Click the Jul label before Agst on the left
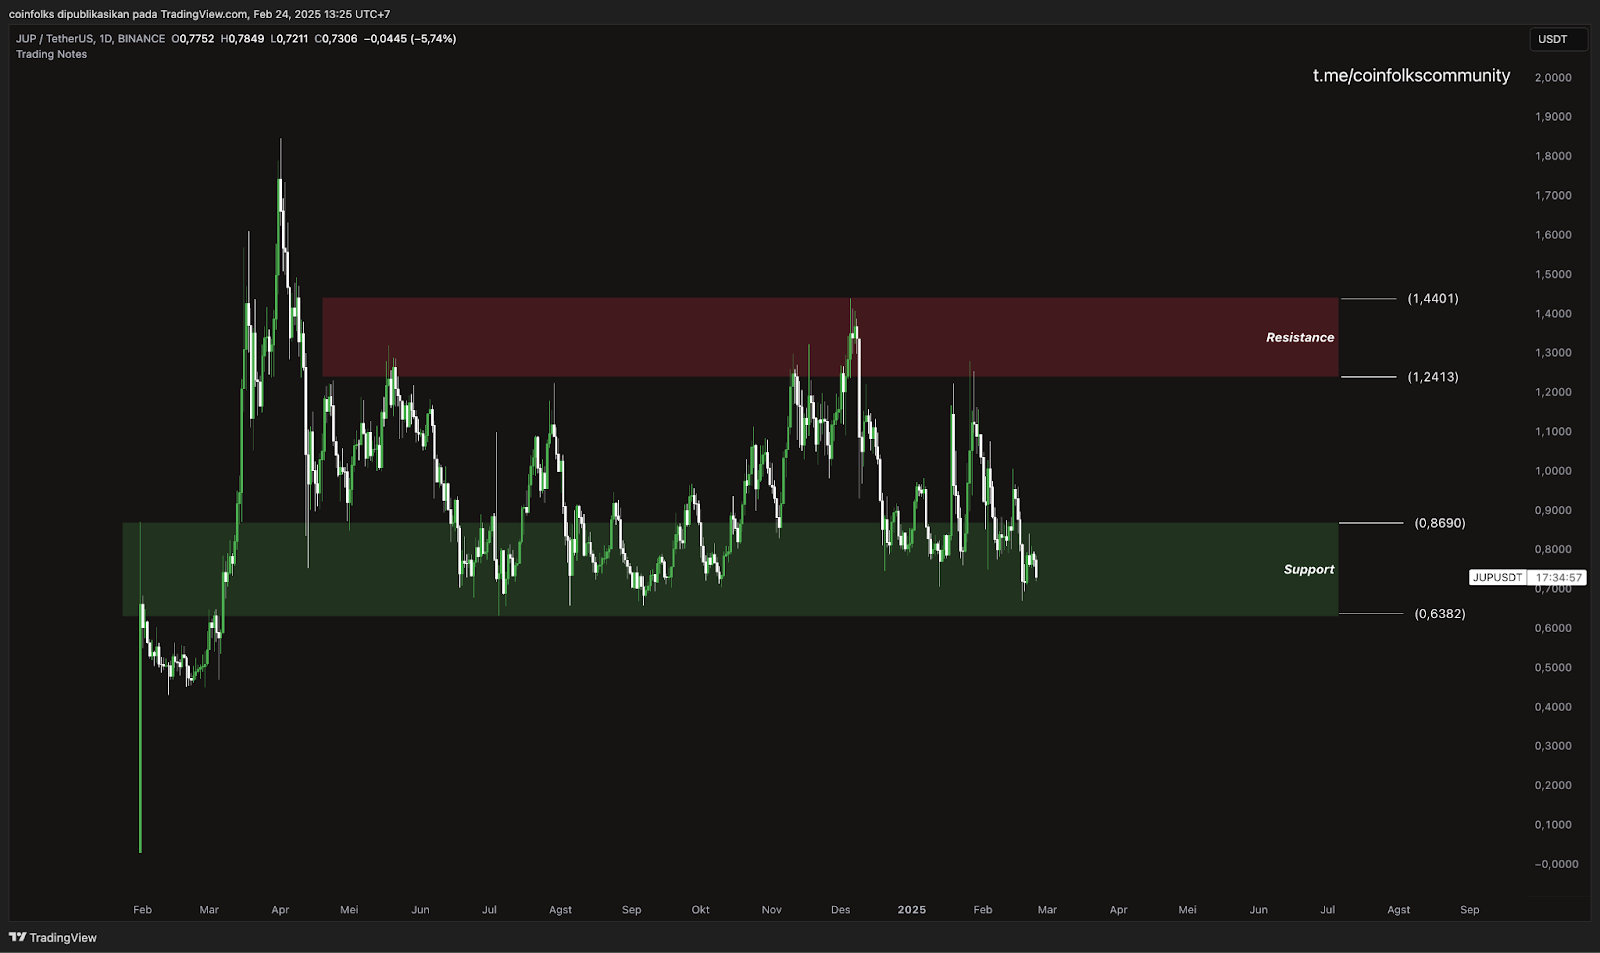Image resolution: width=1600 pixels, height=953 pixels. tap(489, 910)
